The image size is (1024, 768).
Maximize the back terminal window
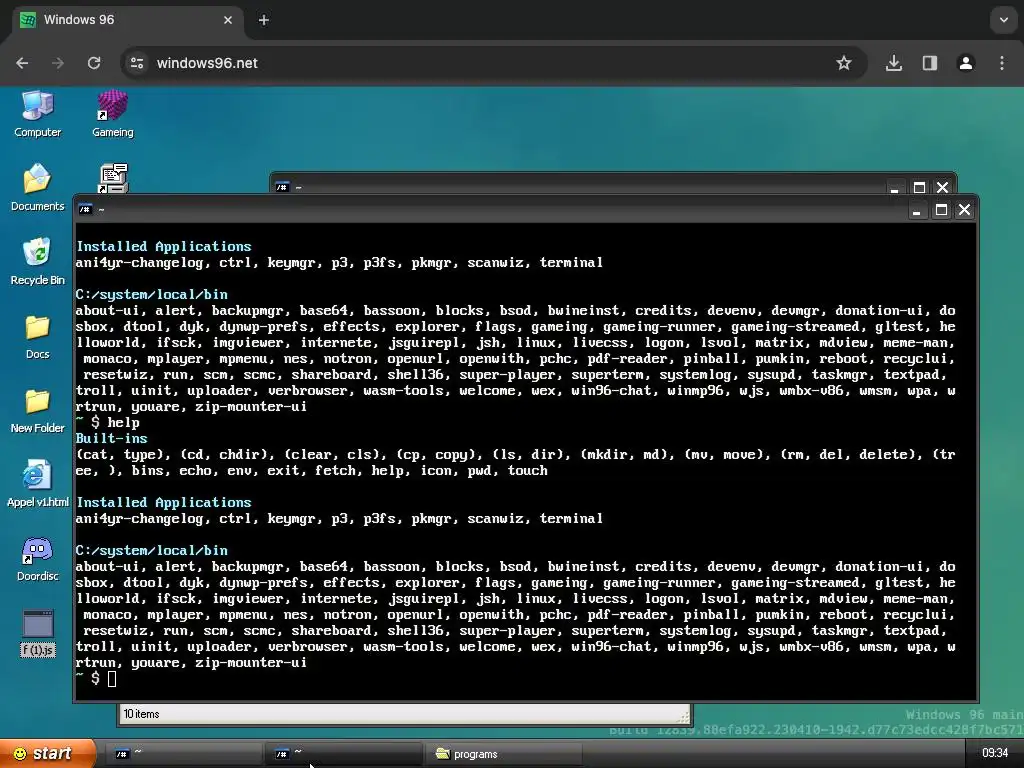(x=919, y=187)
